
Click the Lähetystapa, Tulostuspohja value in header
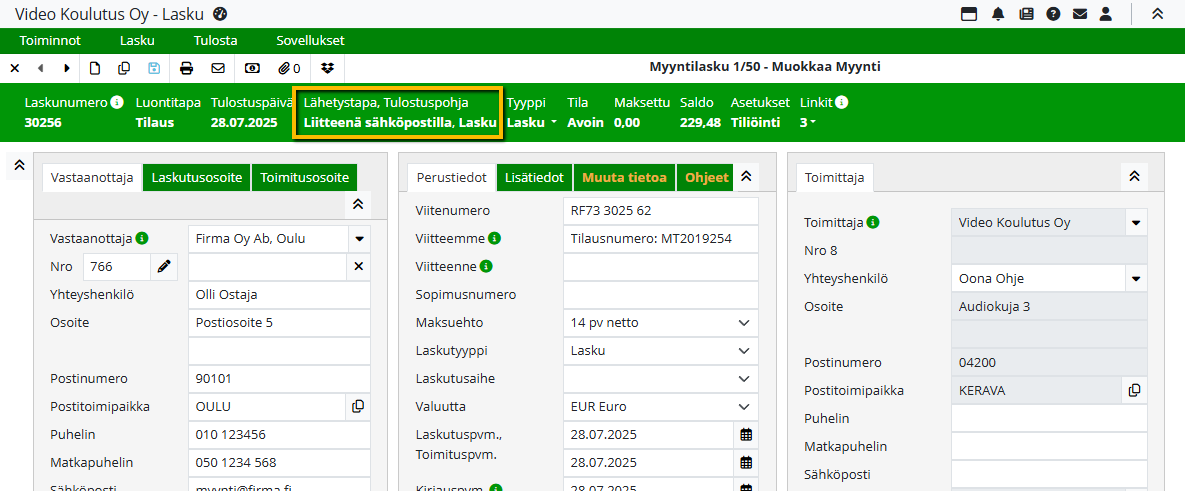(x=400, y=123)
